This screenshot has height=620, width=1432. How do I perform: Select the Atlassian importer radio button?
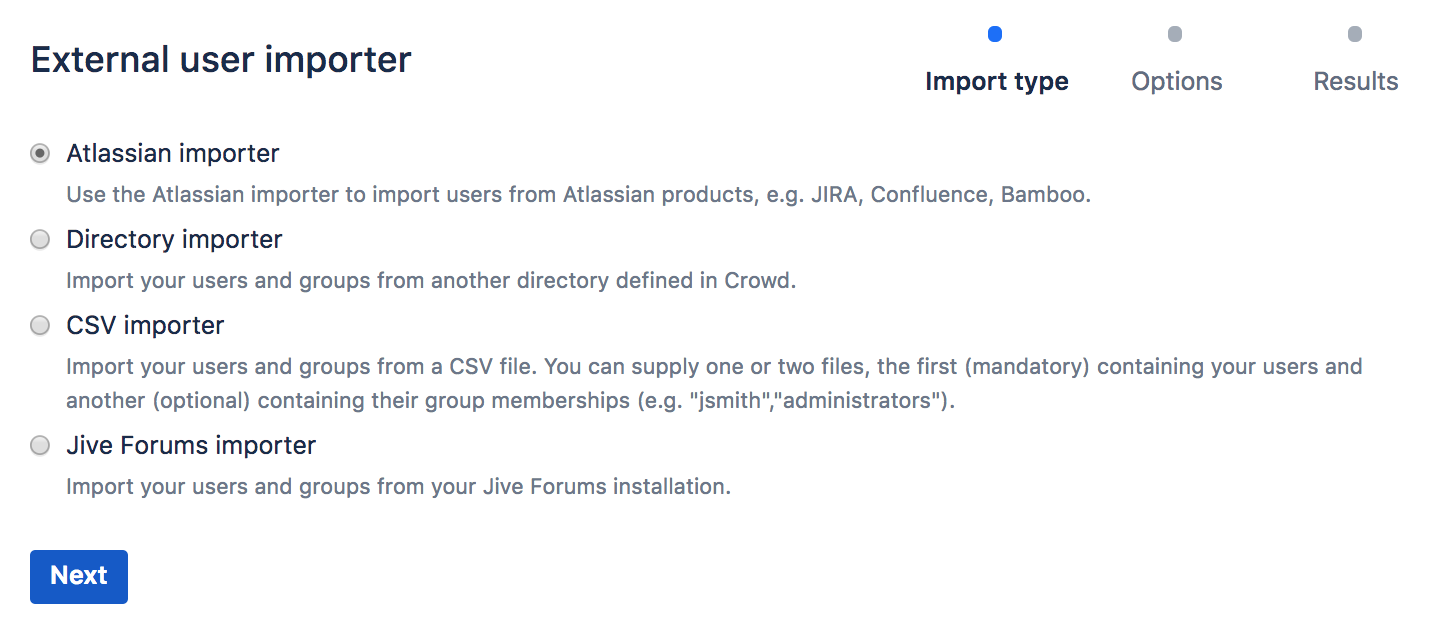coord(40,154)
